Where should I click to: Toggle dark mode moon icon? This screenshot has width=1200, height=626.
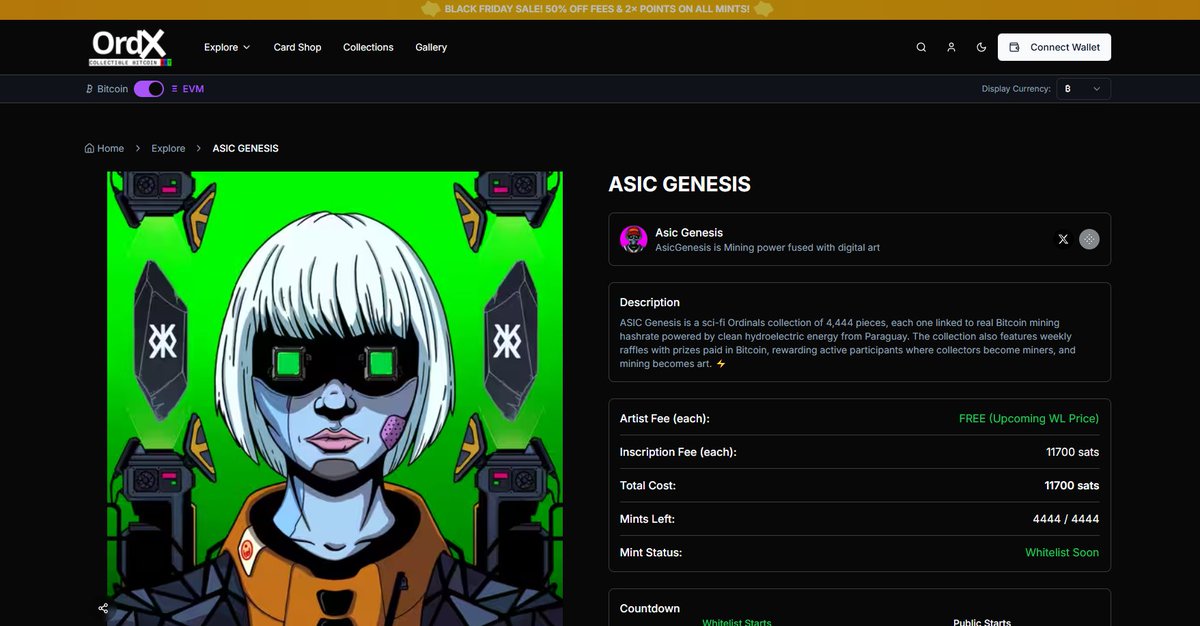(981, 47)
